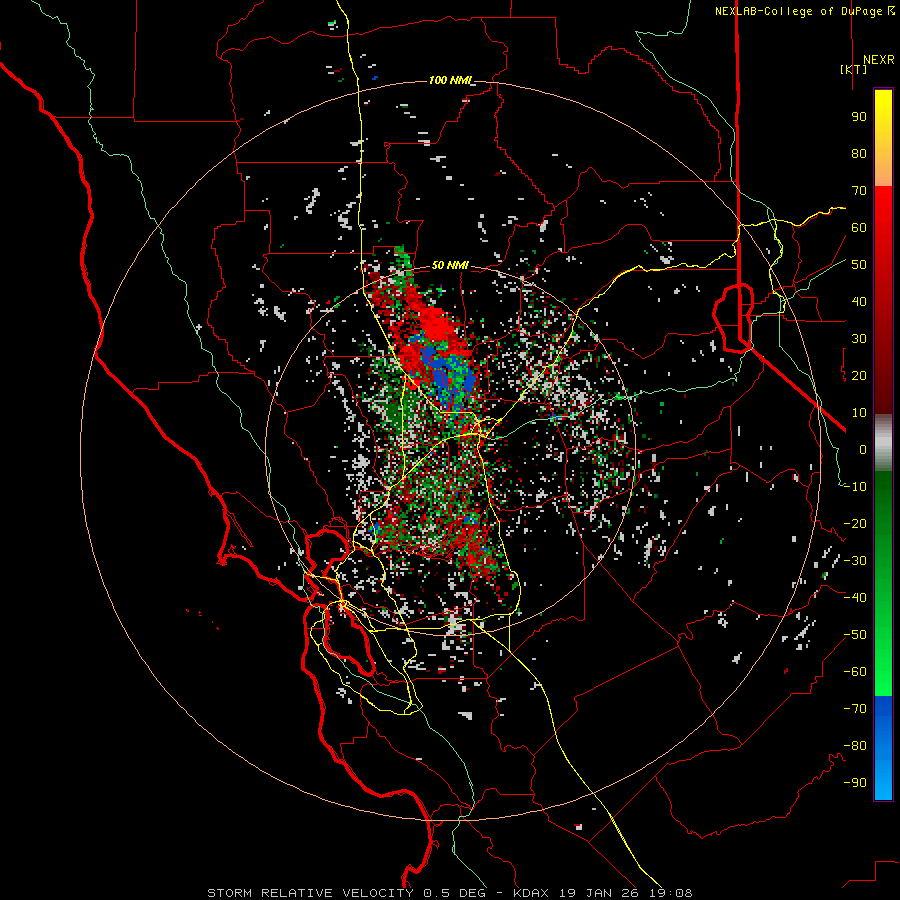The width and height of the screenshot is (900, 900).
Task: Click the positive 10 value on velocity scale
Action: click(859, 413)
